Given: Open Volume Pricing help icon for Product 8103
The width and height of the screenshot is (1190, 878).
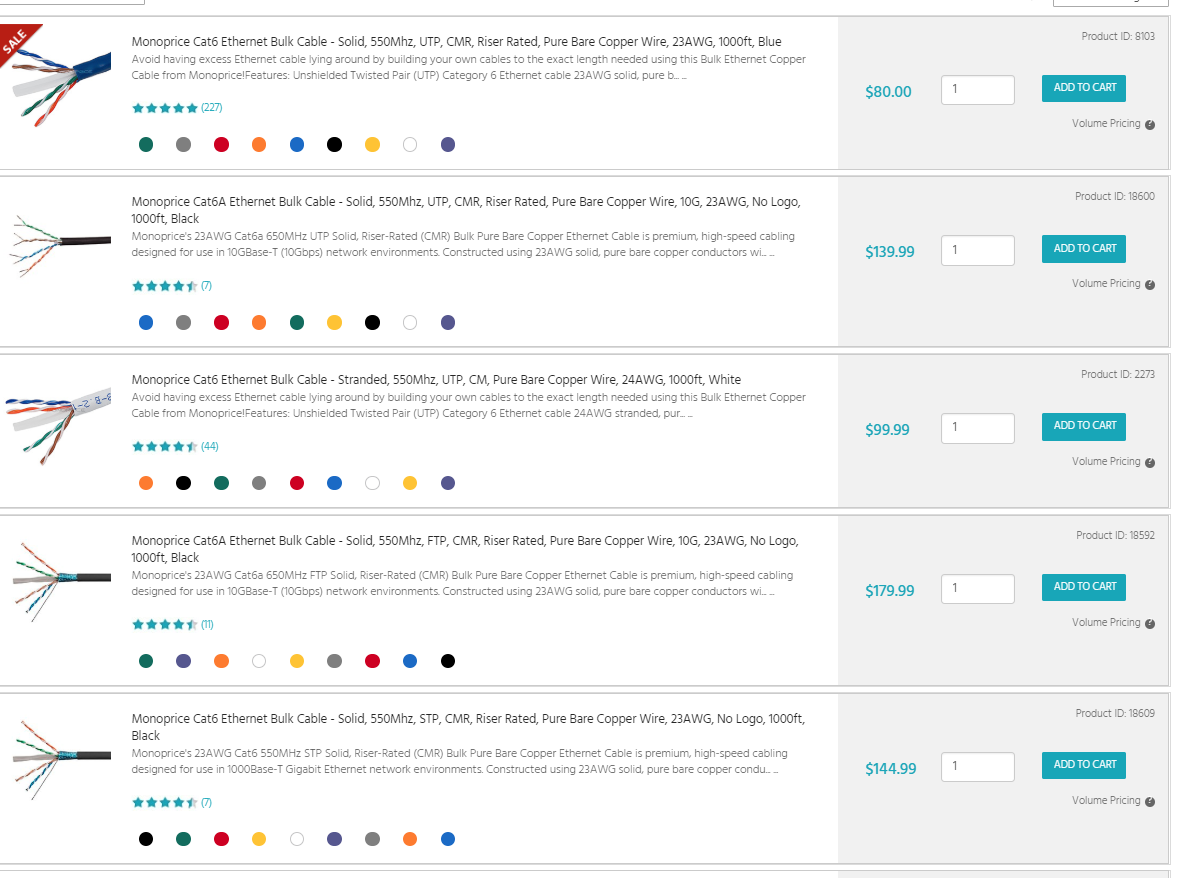Looking at the screenshot, I should pyautogui.click(x=1150, y=124).
